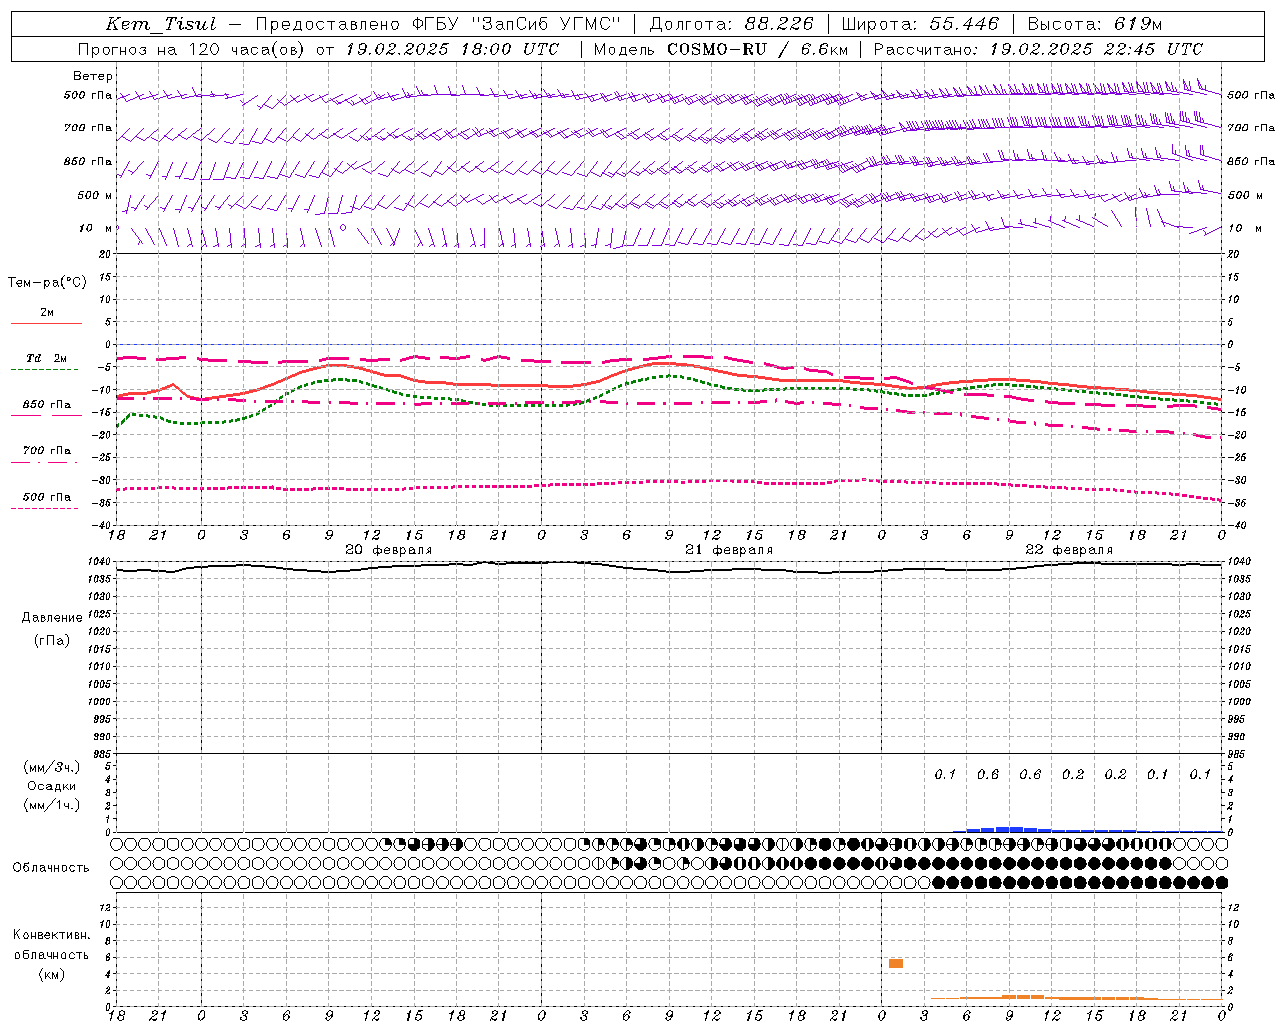Select the model label COSMO-RU / 6.6км
Viewport: 1280px width, 1024px height.
(757, 49)
